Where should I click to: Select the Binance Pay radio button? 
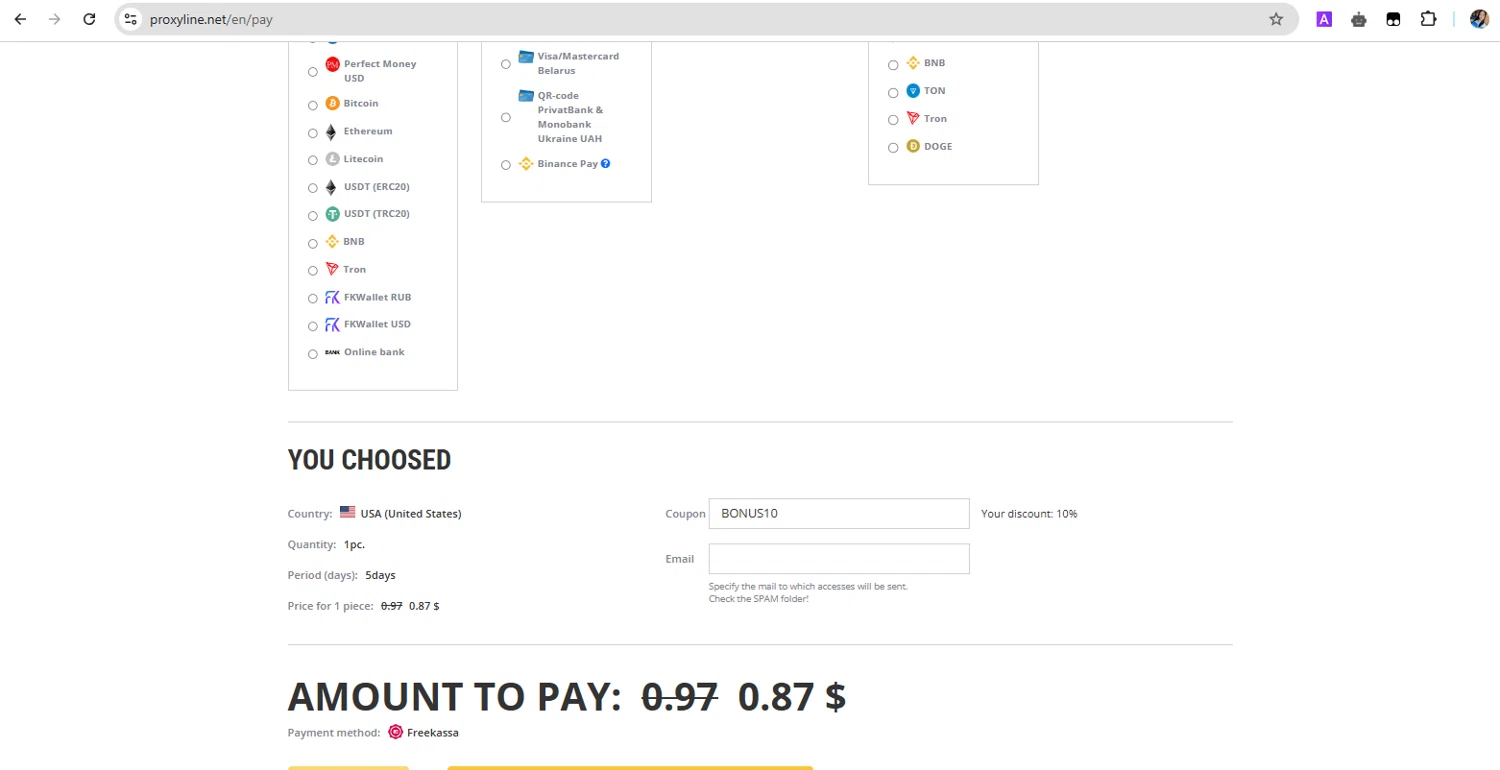pos(506,165)
